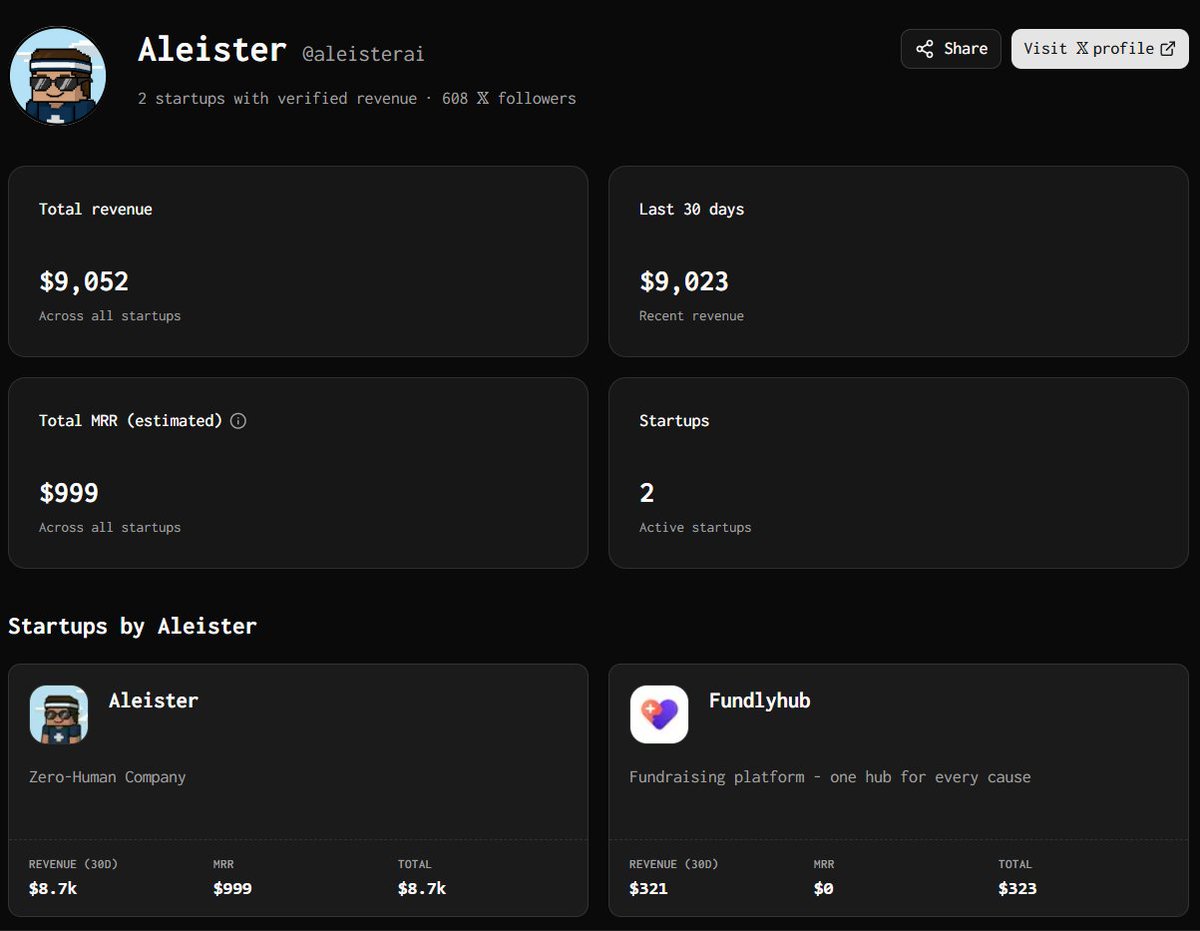
Task: Click the MRR label in Fundlyhub card
Action: [x=823, y=864]
